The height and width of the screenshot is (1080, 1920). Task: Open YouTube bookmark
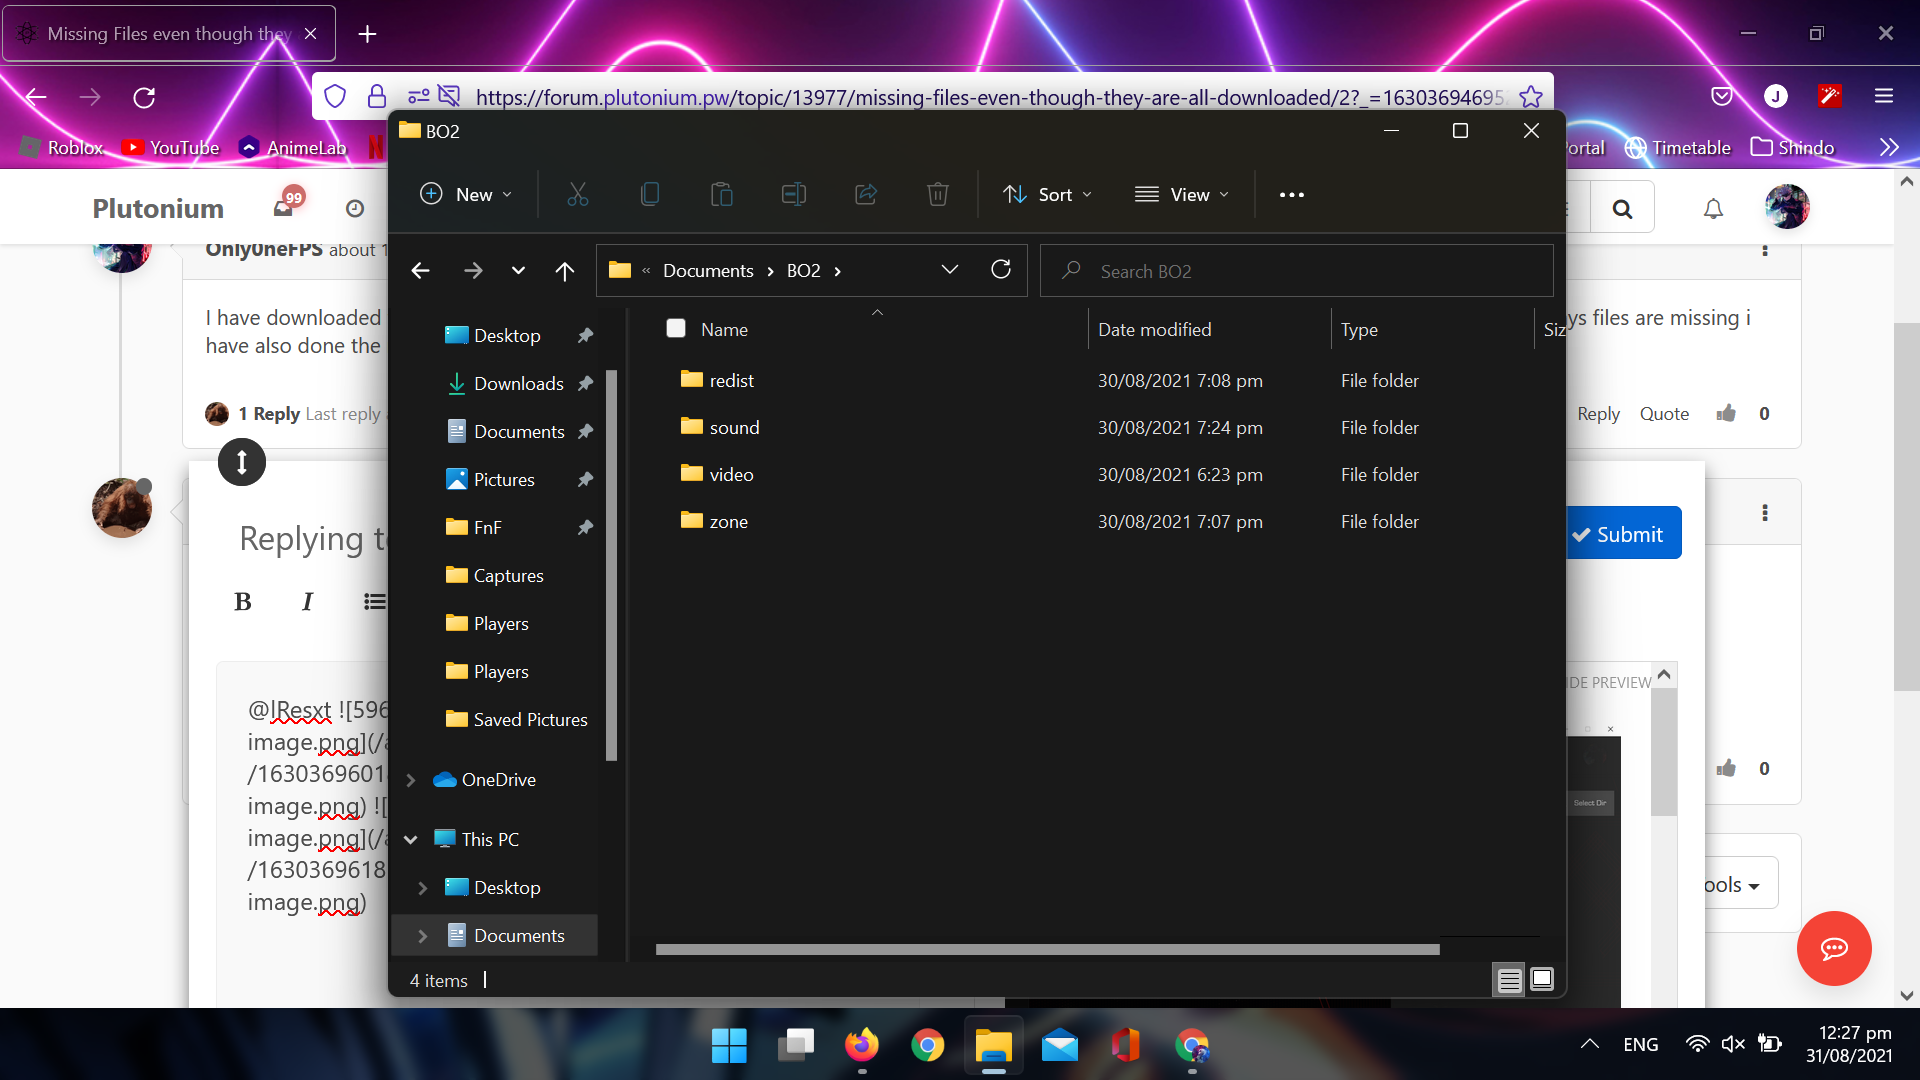pyautogui.click(x=171, y=147)
